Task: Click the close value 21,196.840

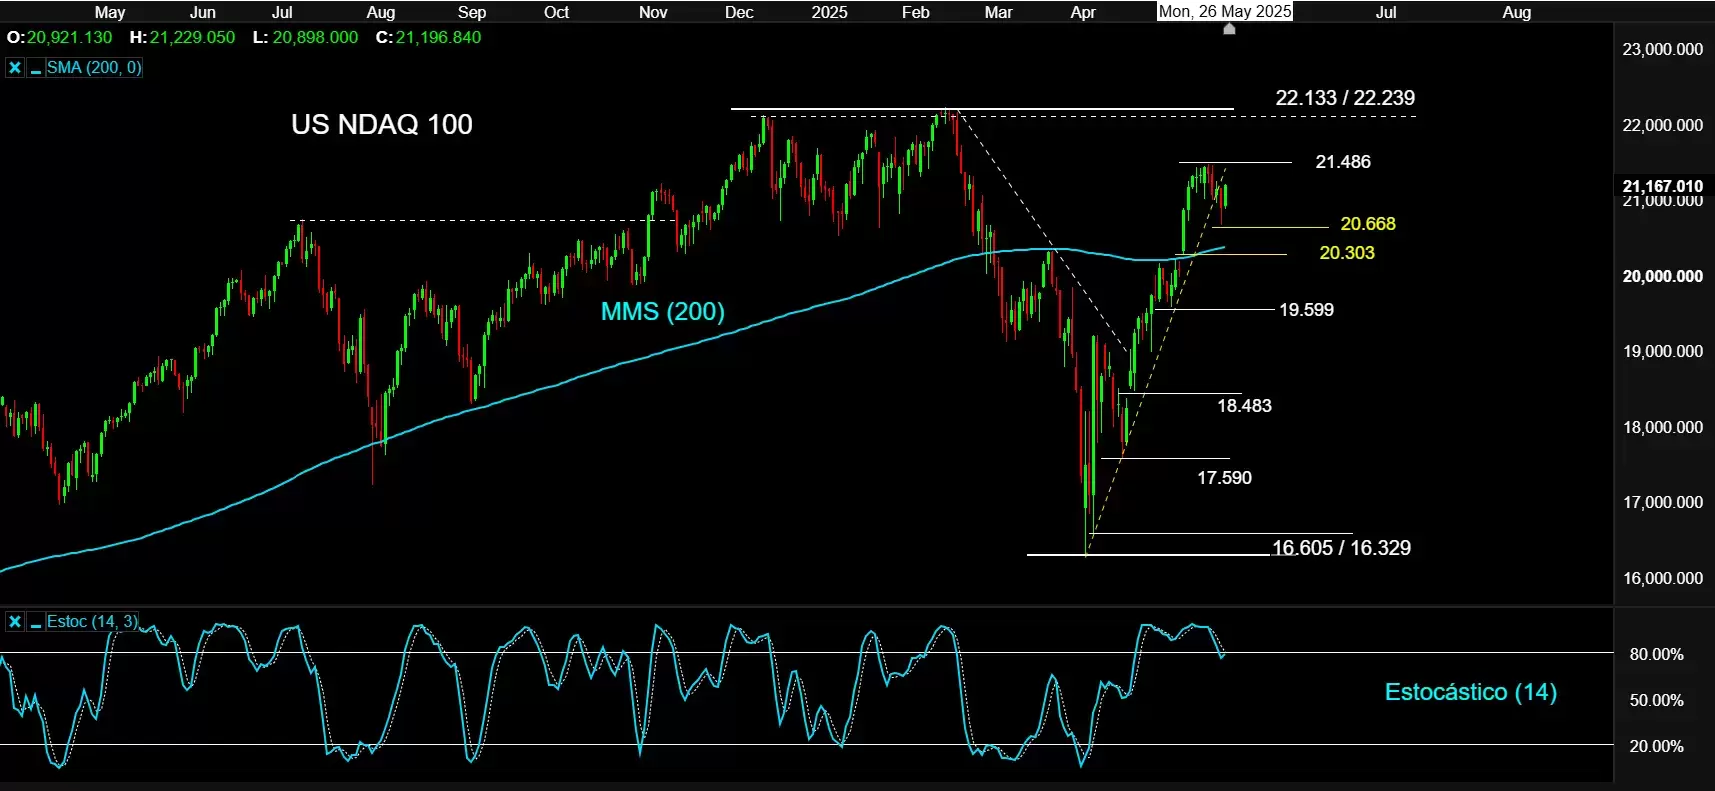Action: 438,37
